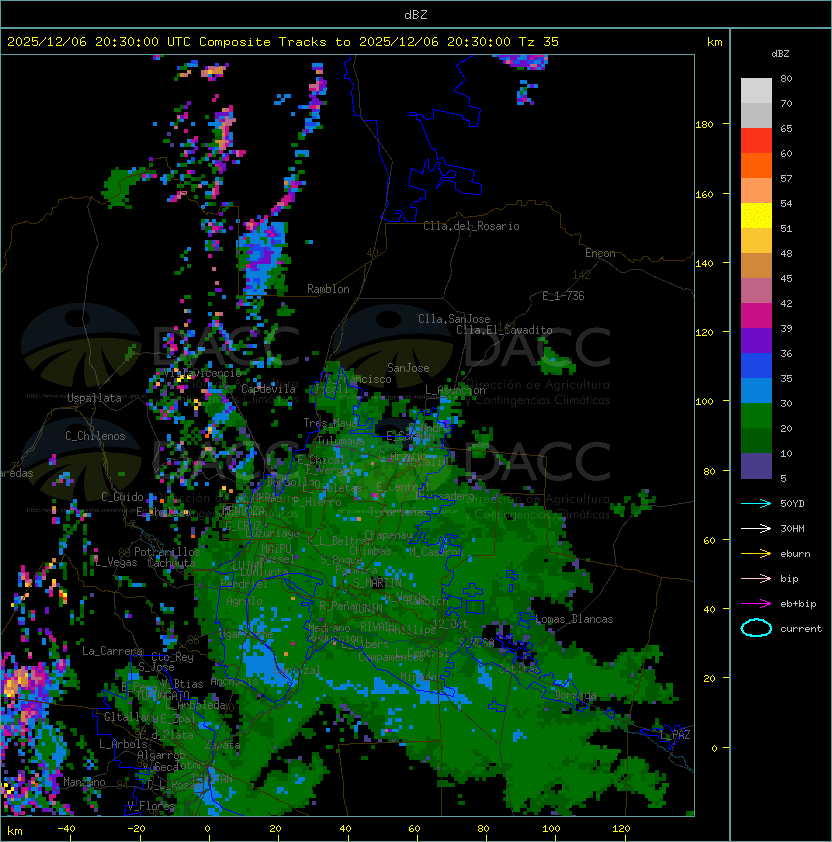Click the 'dBZ' title at the top

tap(416, 15)
